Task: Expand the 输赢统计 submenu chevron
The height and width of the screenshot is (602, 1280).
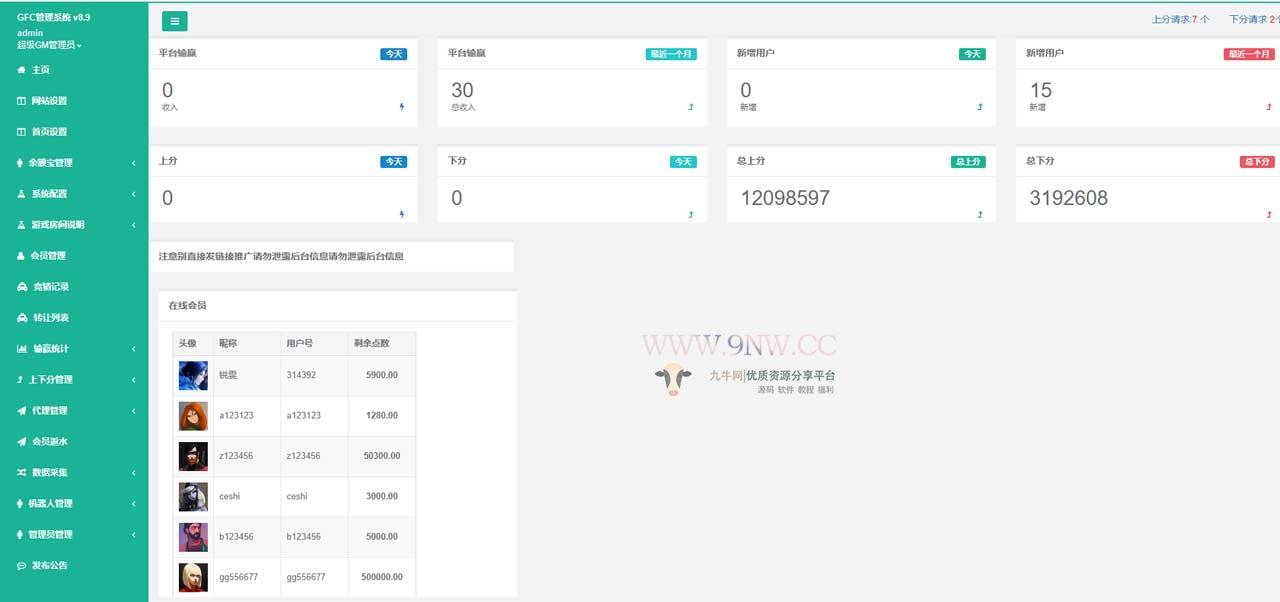Action: click(134, 349)
